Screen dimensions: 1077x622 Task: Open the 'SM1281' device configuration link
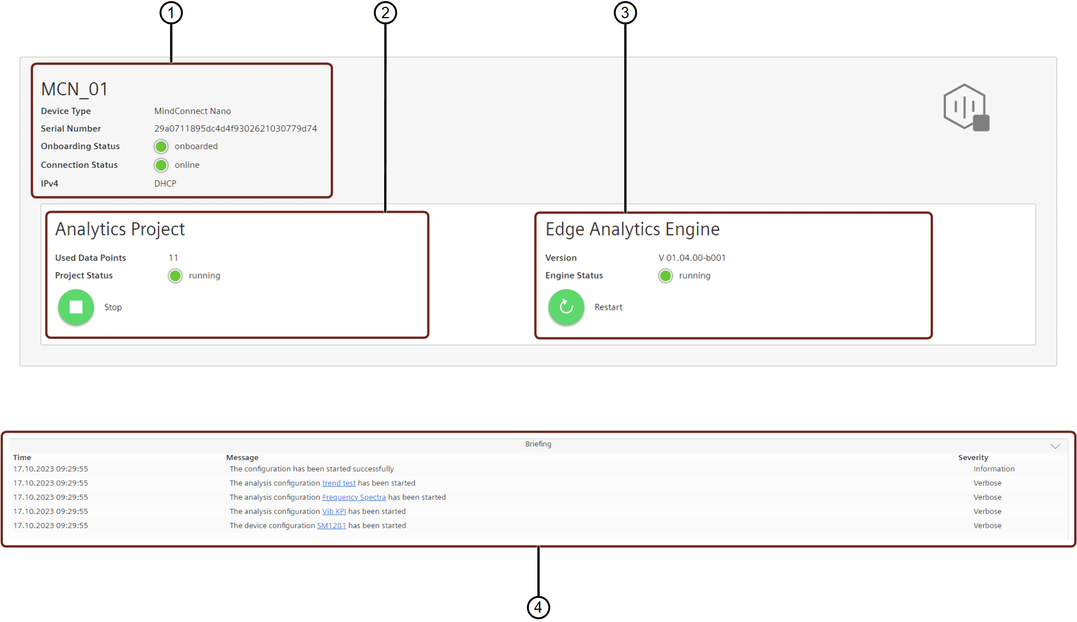(x=331, y=526)
